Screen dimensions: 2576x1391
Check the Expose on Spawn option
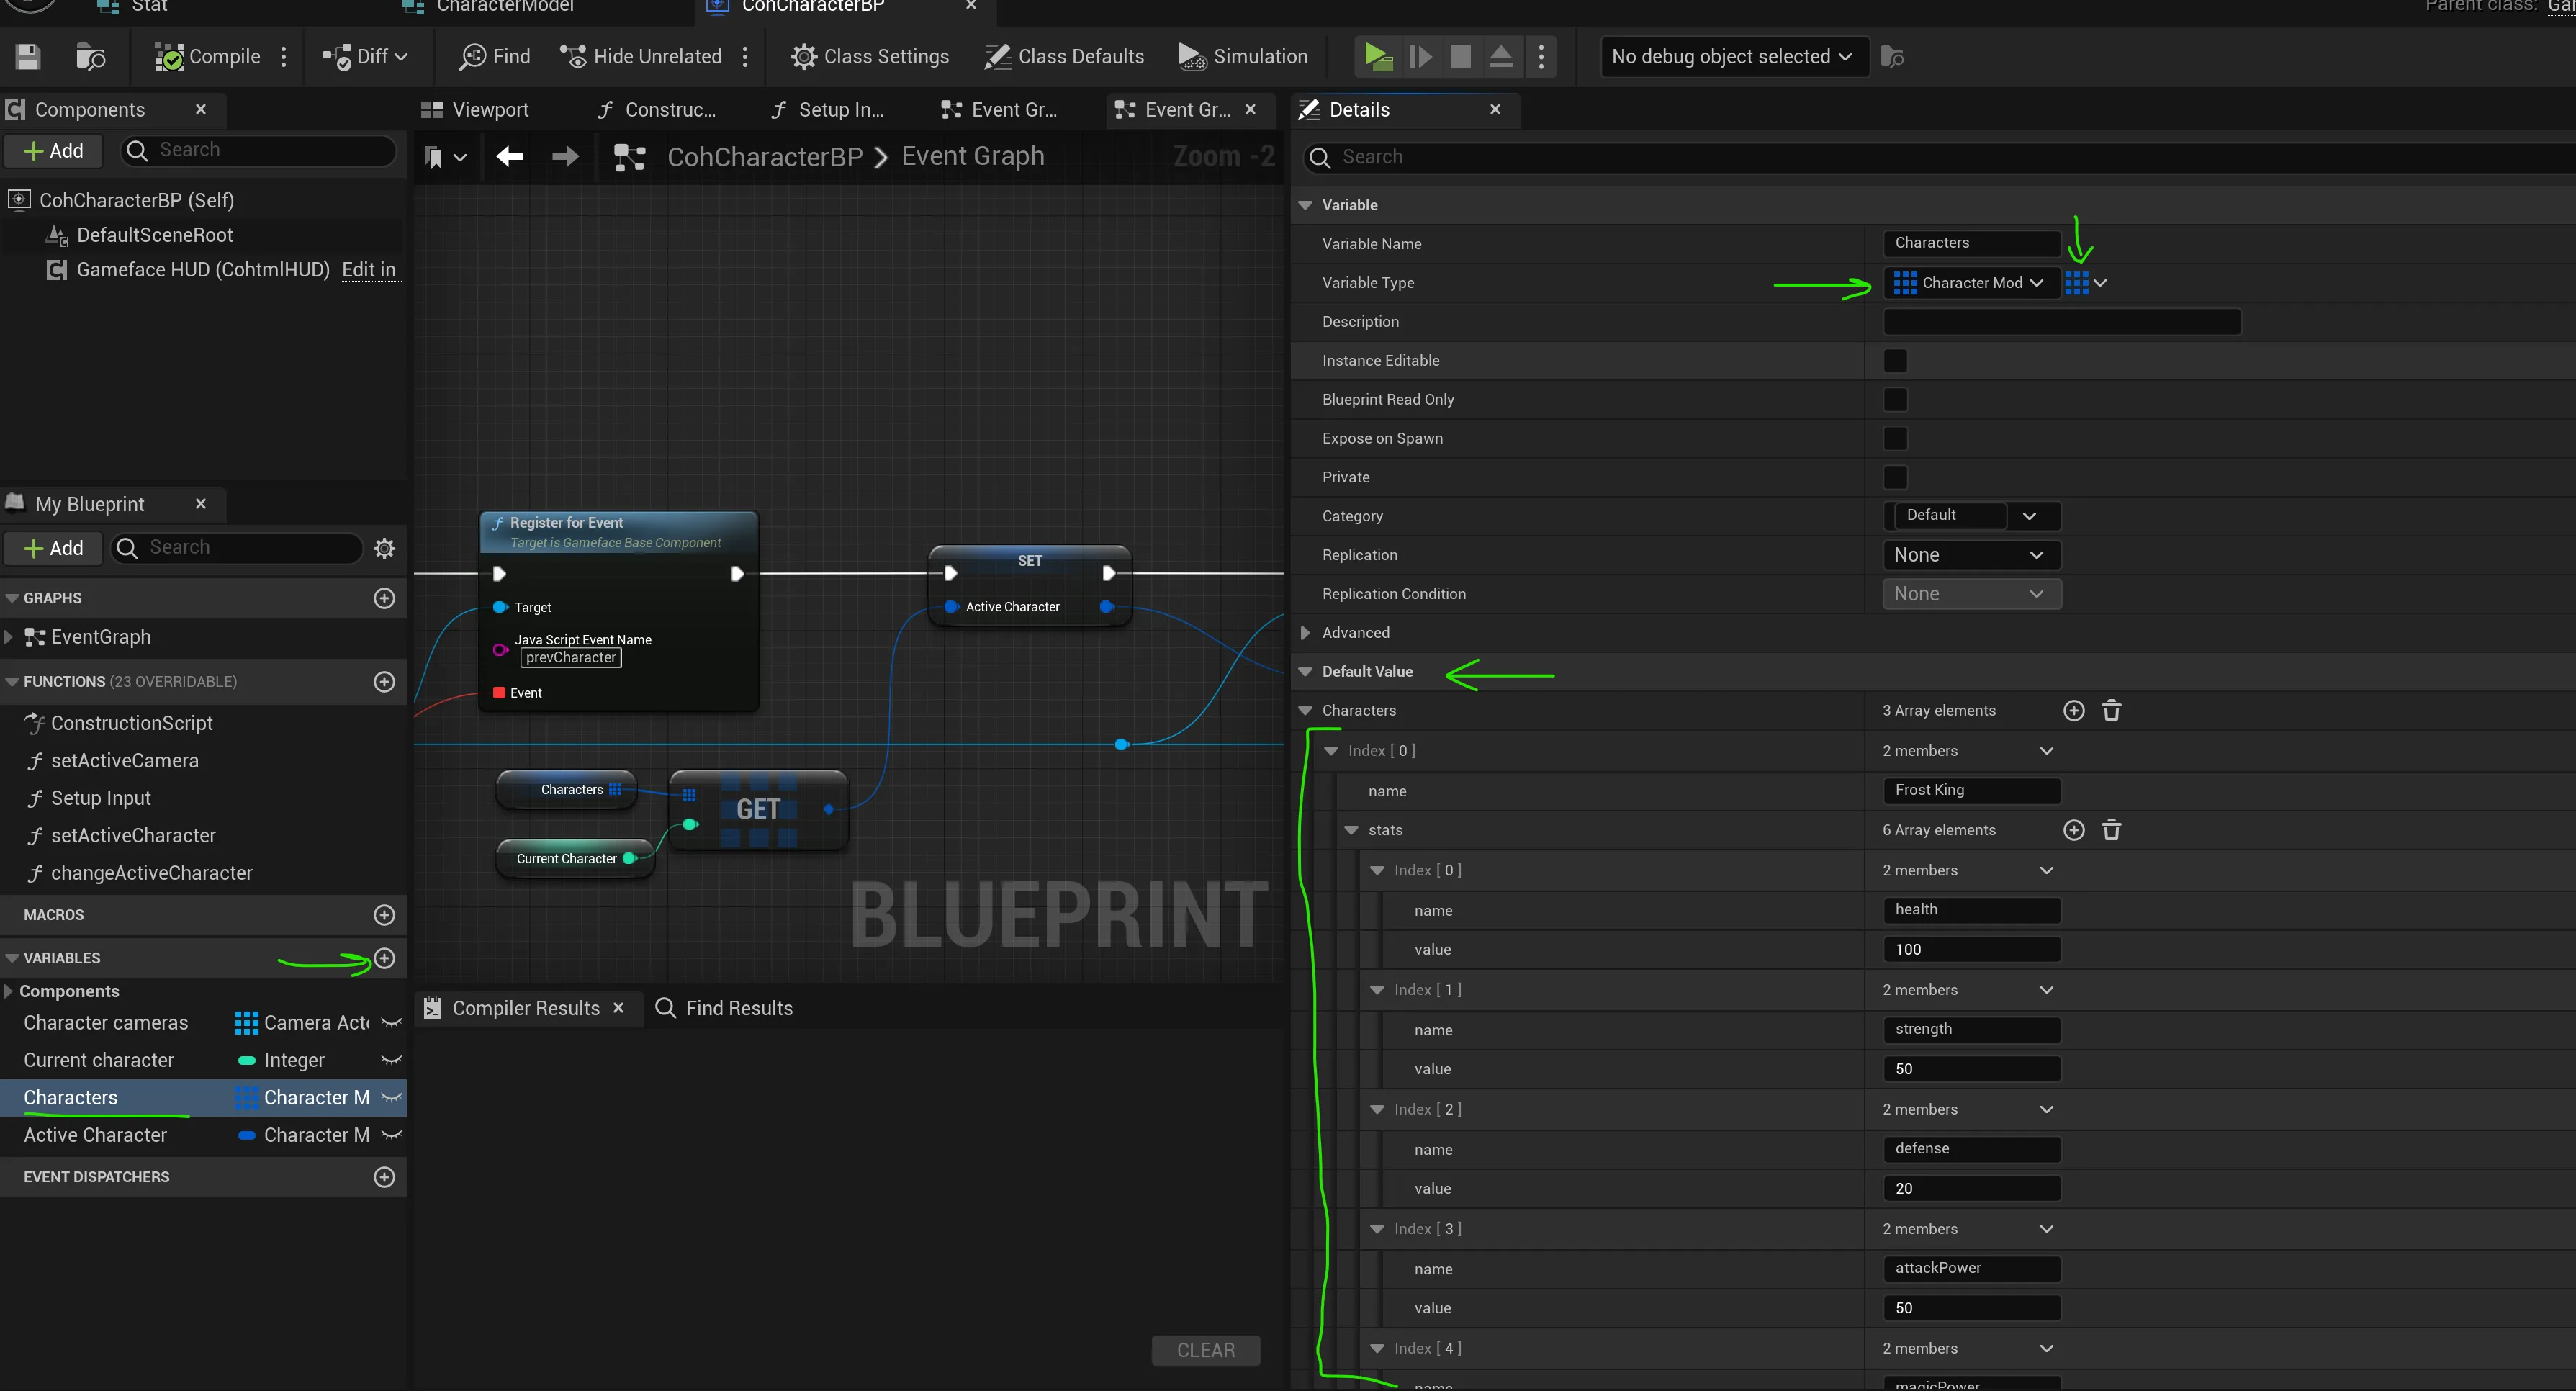pyautogui.click(x=1895, y=438)
